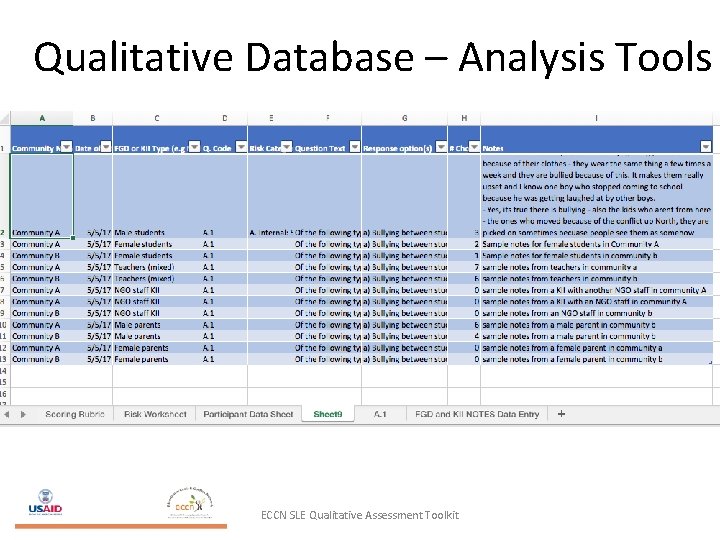The image size is (720, 540).
Task: Open the Risk Category filter dropdown
Action: click(286, 146)
